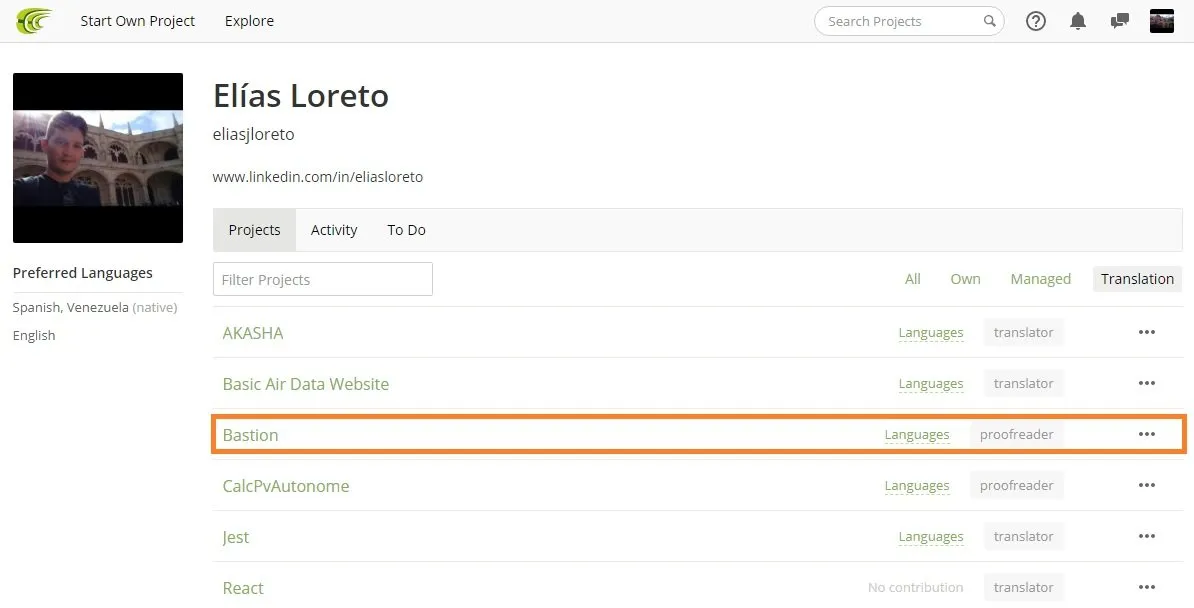Expand Languages dropdown for Bastion
The width and height of the screenshot is (1194, 608).
pos(917,435)
